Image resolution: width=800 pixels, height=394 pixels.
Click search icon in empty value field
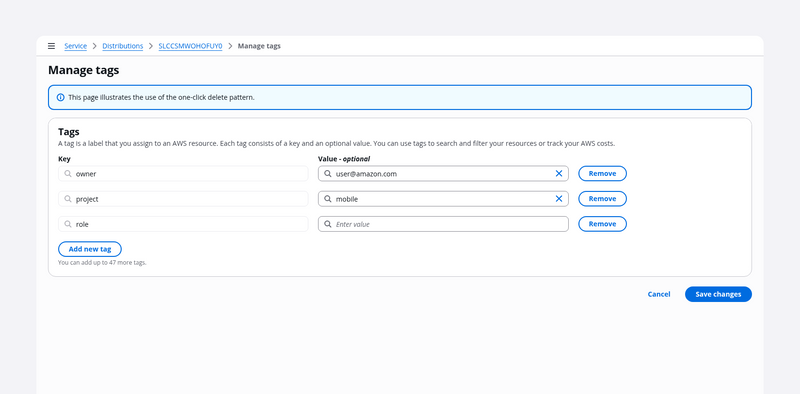[x=328, y=224]
